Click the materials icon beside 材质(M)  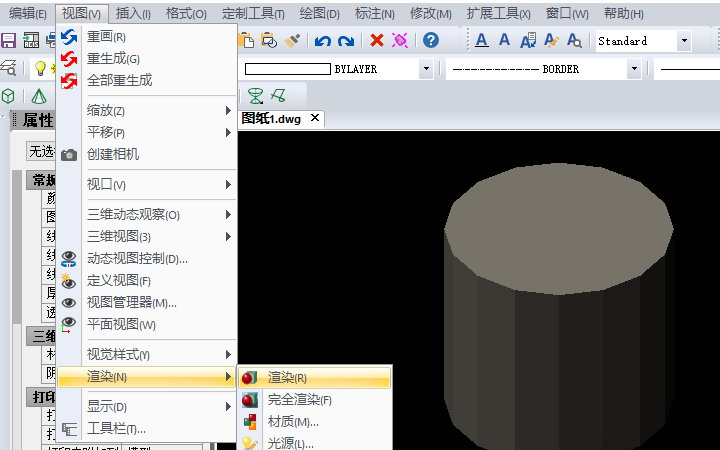[x=250, y=422]
